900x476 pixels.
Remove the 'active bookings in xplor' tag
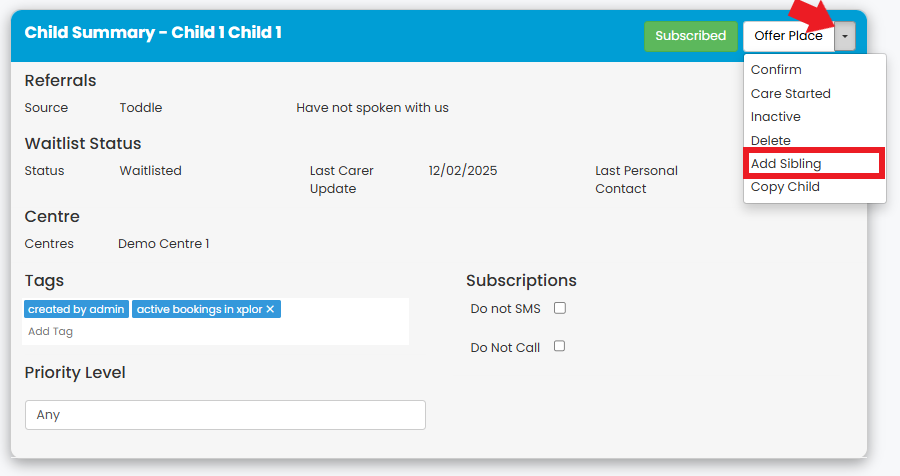270,309
